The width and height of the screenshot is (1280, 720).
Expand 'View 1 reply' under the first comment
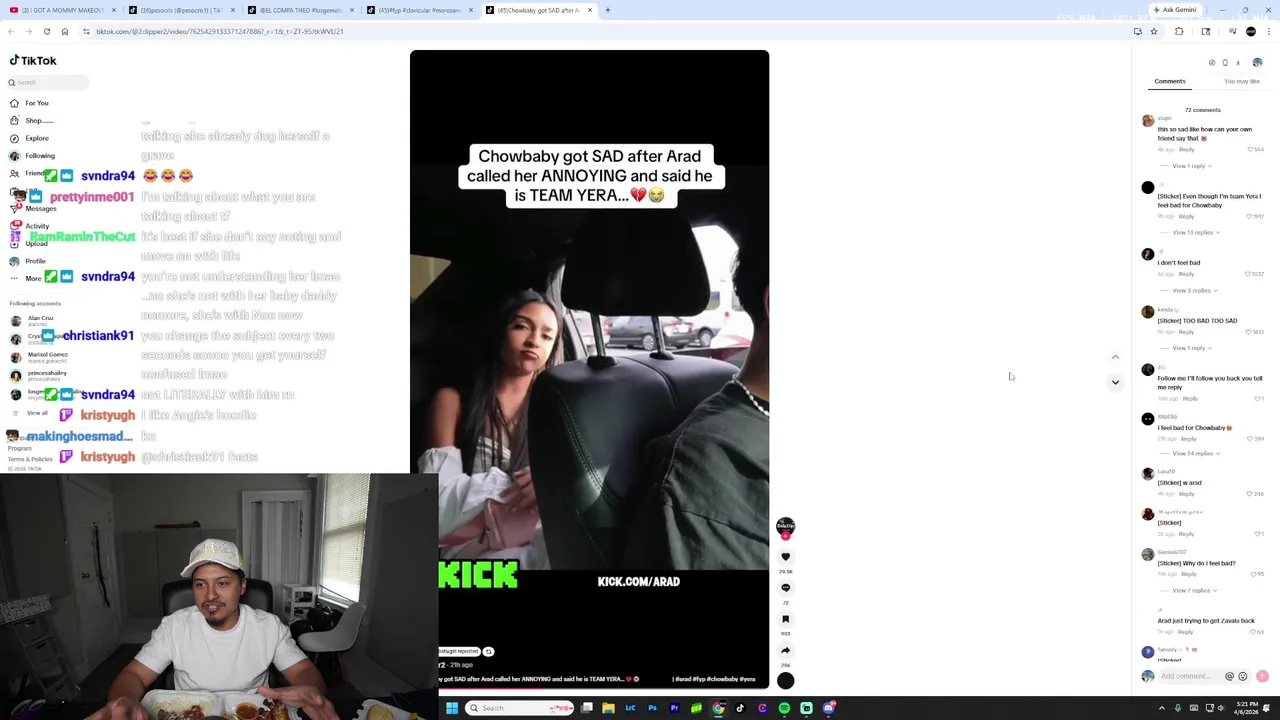click(1192, 166)
